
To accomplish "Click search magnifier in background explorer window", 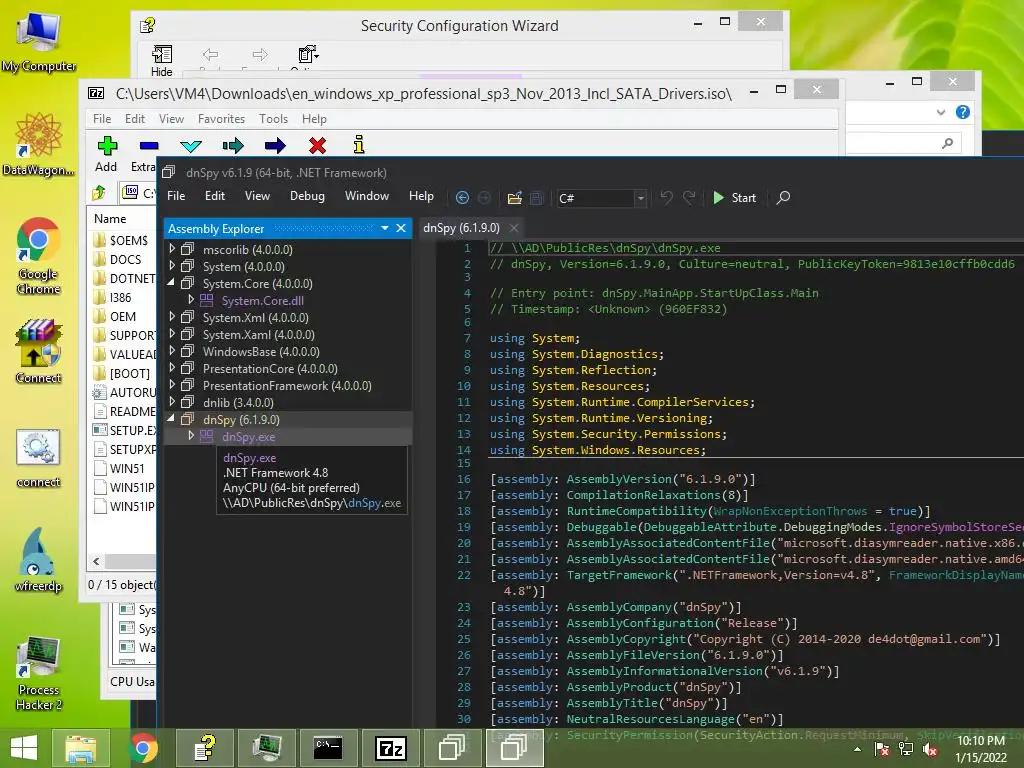I will tap(948, 143).
